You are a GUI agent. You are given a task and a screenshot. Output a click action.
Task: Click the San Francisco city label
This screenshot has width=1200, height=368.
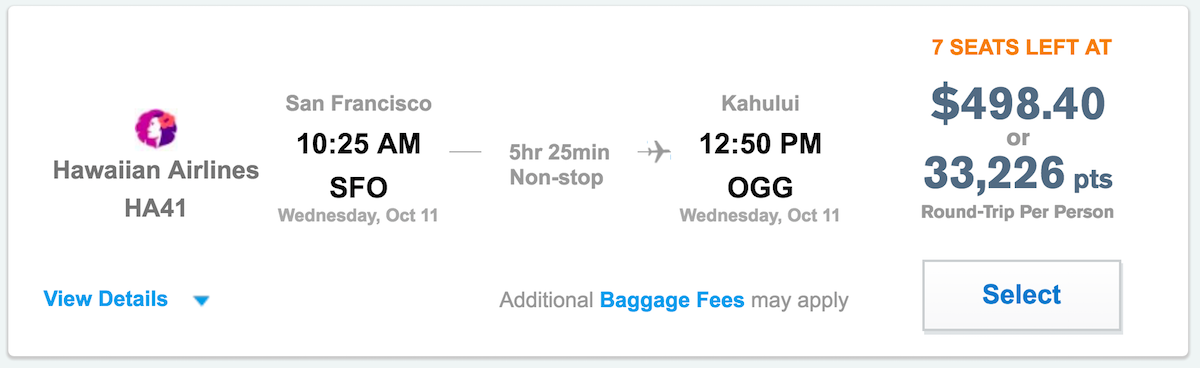(358, 103)
